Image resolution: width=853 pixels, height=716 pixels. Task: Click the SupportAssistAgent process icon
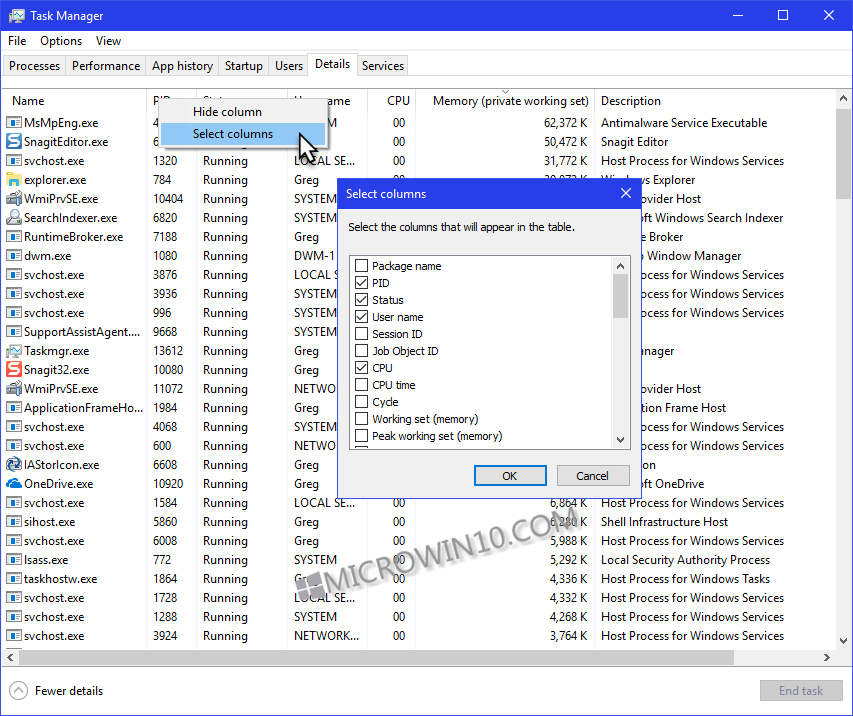(x=14, y=332)
